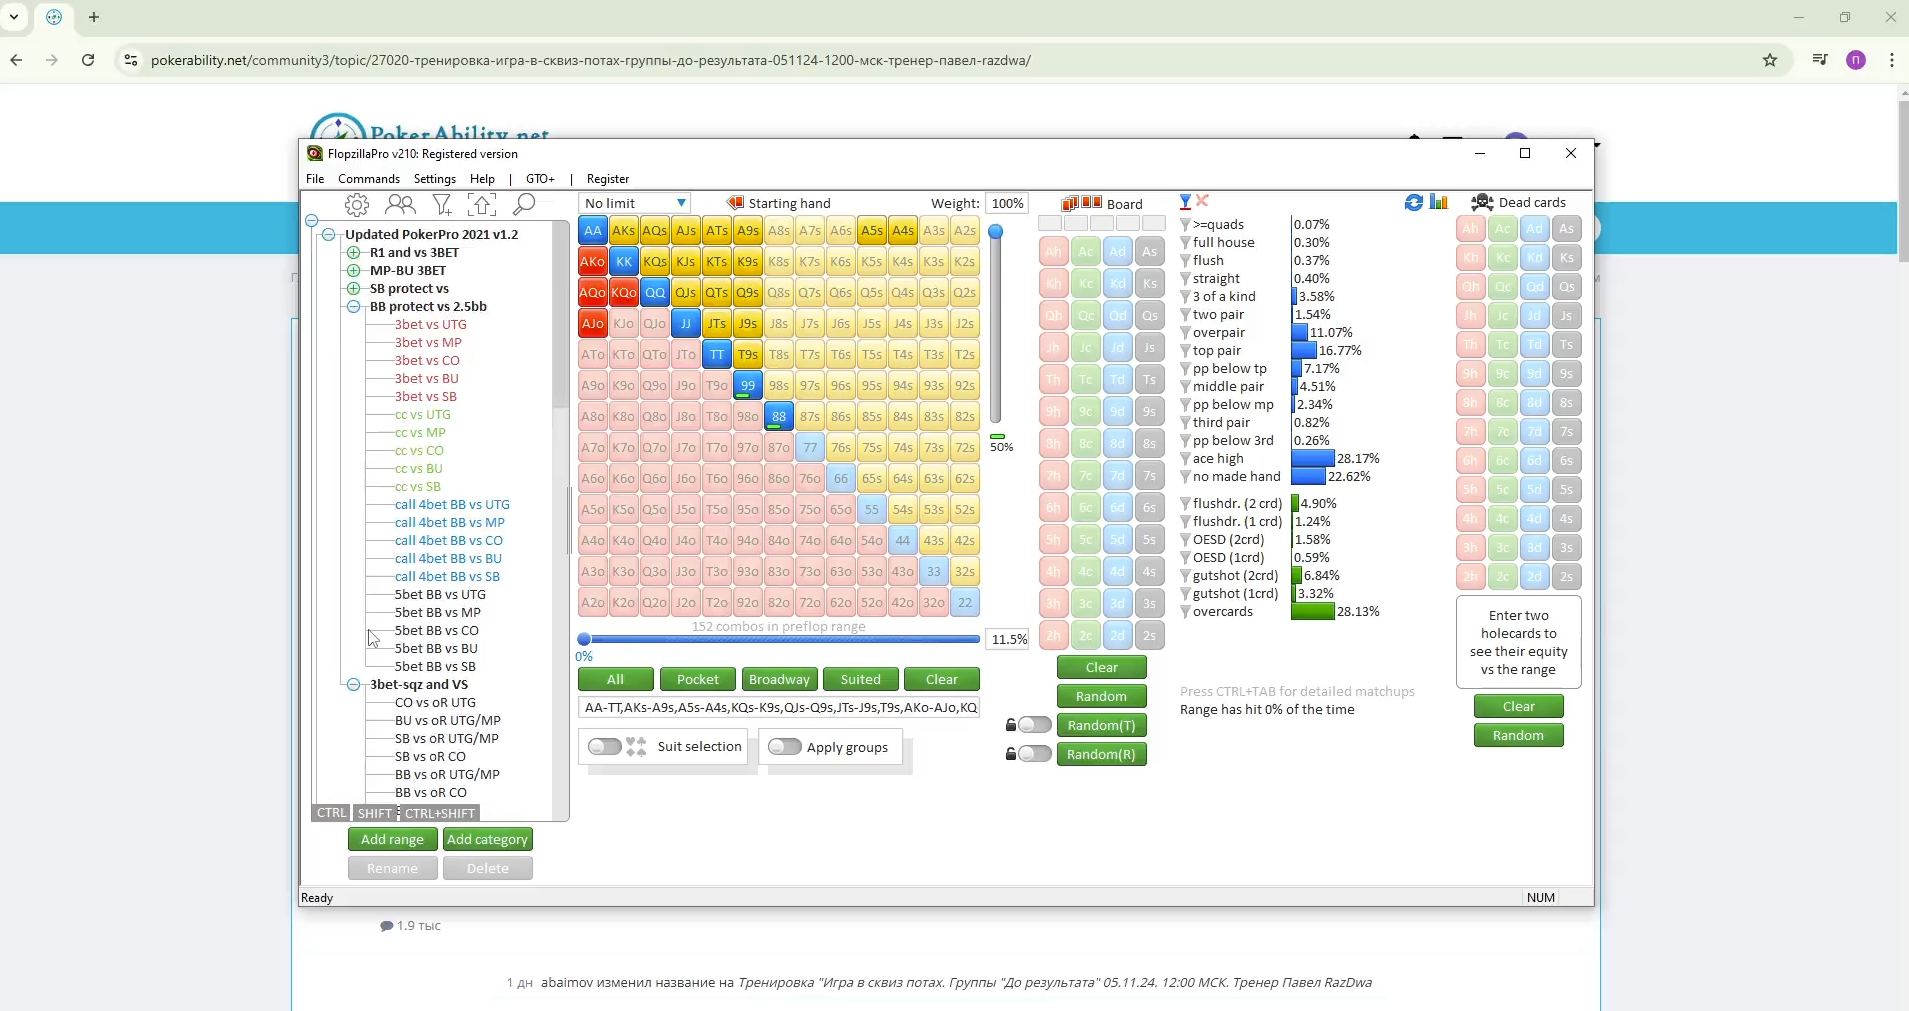Click the blue refresh arrows icon

(x=1414, y=203)
